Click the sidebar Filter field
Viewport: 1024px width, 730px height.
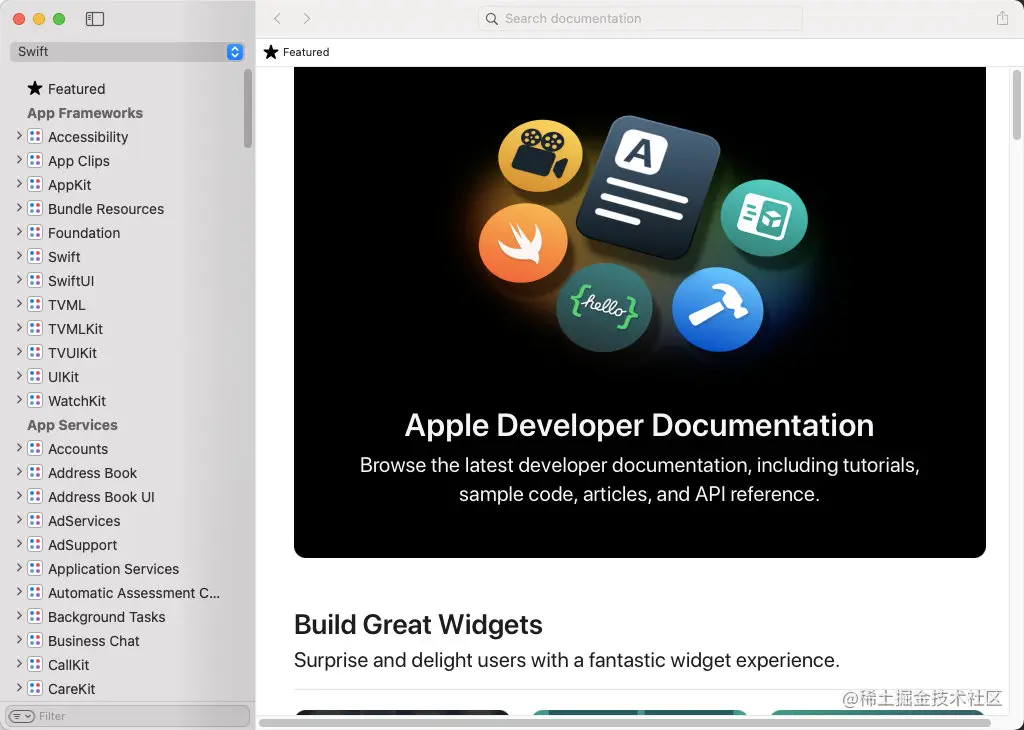coord(127,716)
